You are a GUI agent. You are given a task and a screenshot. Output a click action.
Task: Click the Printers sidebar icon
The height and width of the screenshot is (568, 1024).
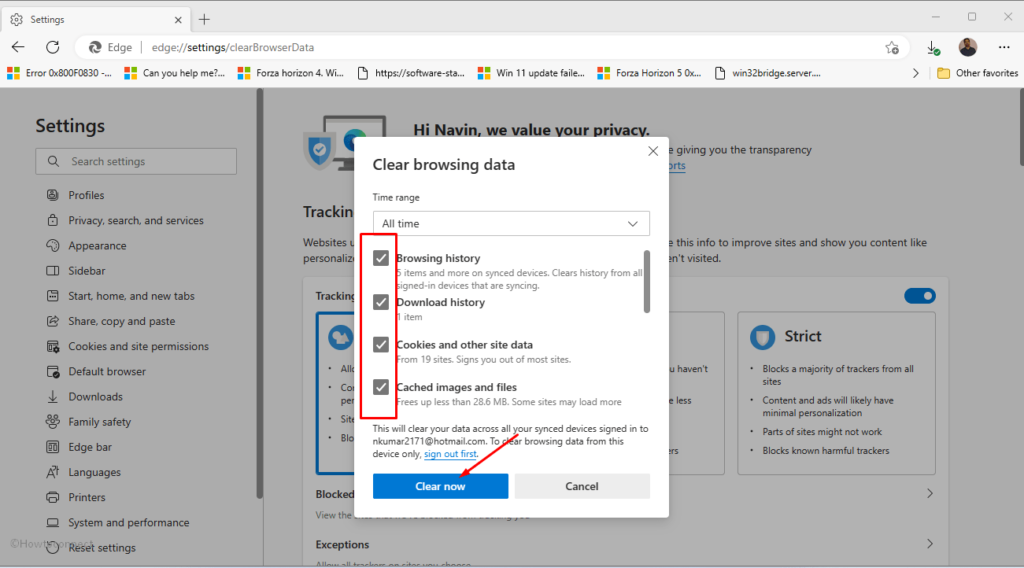pos(52,497)
